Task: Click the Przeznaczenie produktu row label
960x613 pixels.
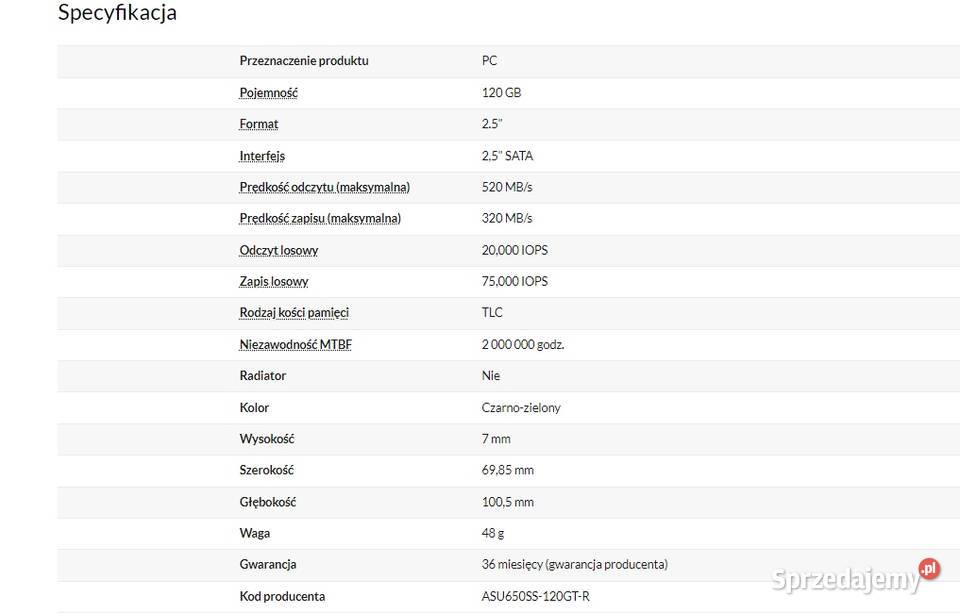Action: point(304,61)
